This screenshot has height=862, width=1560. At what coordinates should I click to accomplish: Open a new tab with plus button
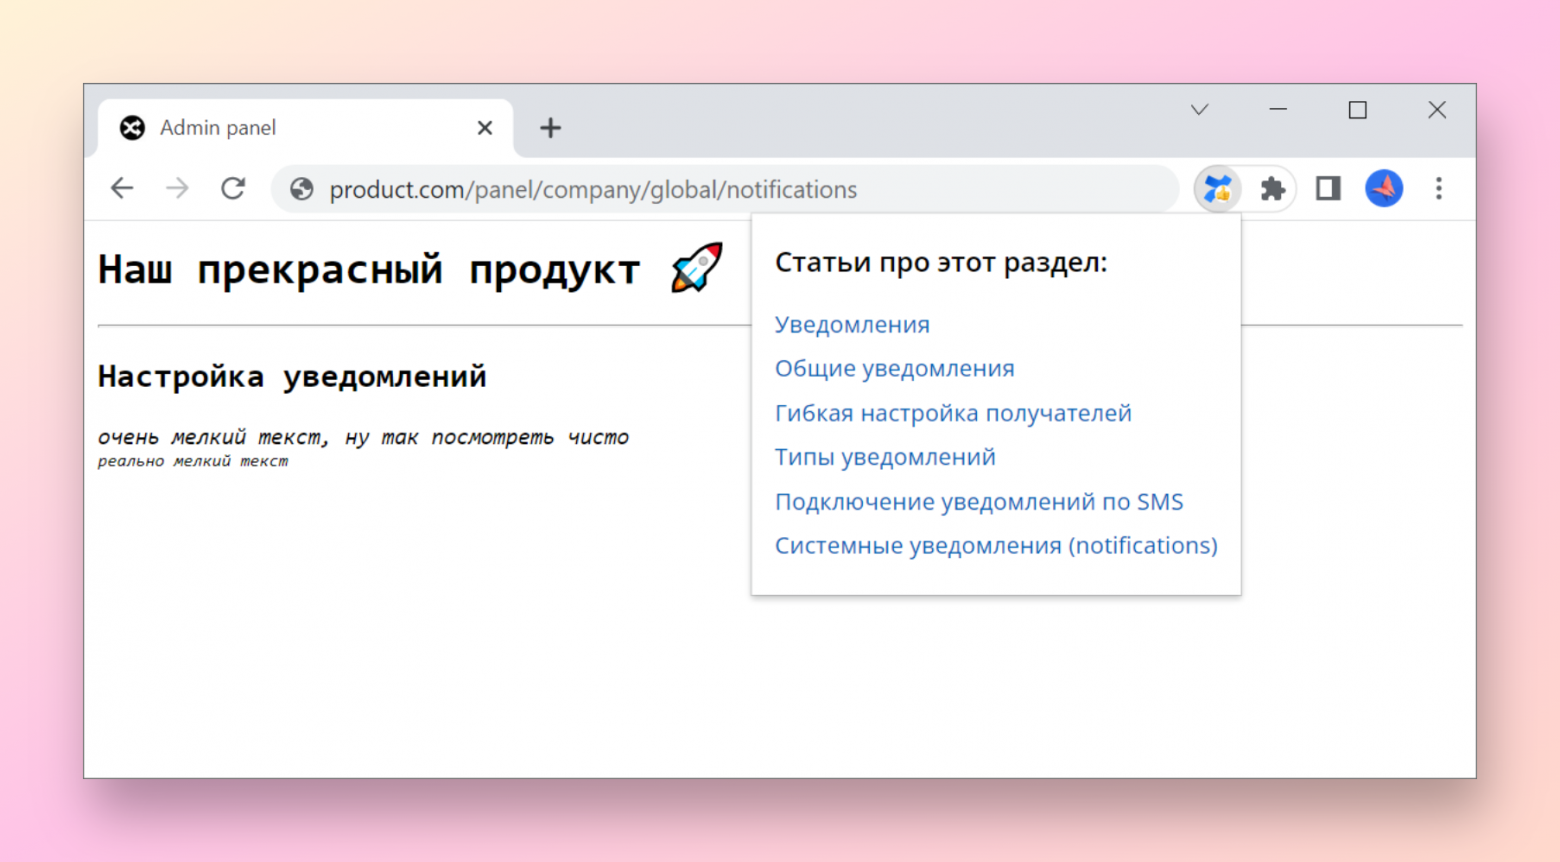coord(550,128)
